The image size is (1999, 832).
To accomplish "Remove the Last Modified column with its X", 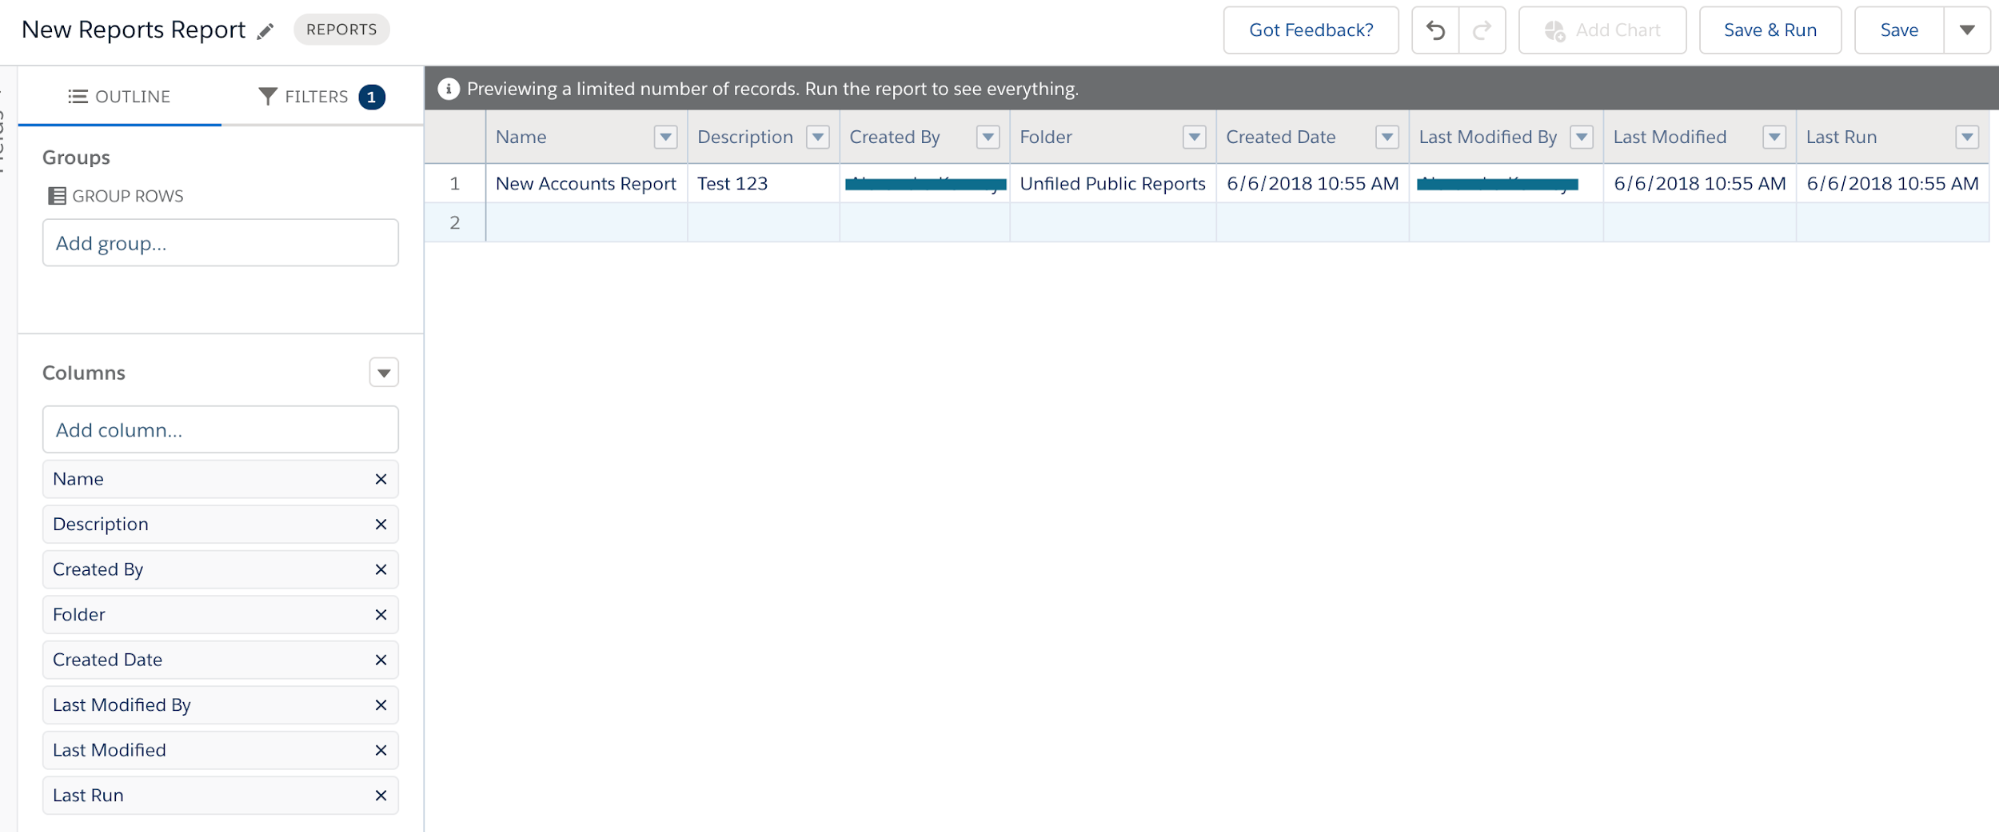I will point(381,750).
